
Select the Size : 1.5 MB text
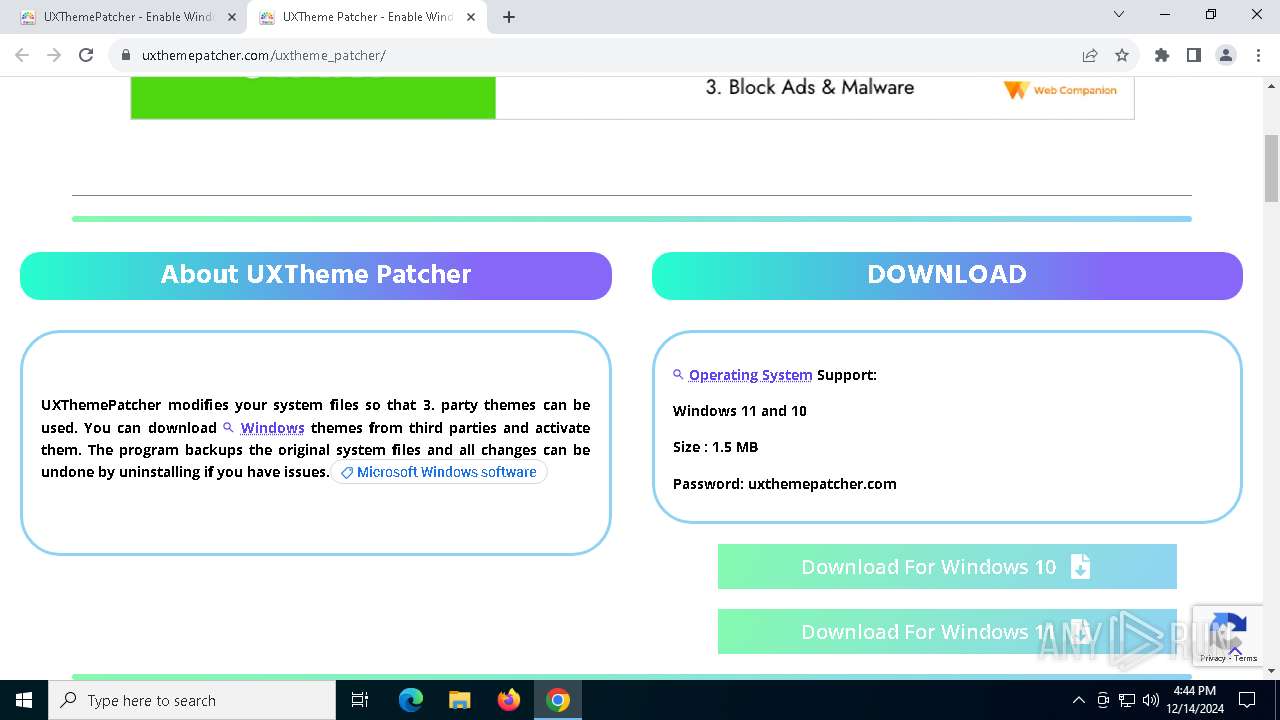pos(715,447)
